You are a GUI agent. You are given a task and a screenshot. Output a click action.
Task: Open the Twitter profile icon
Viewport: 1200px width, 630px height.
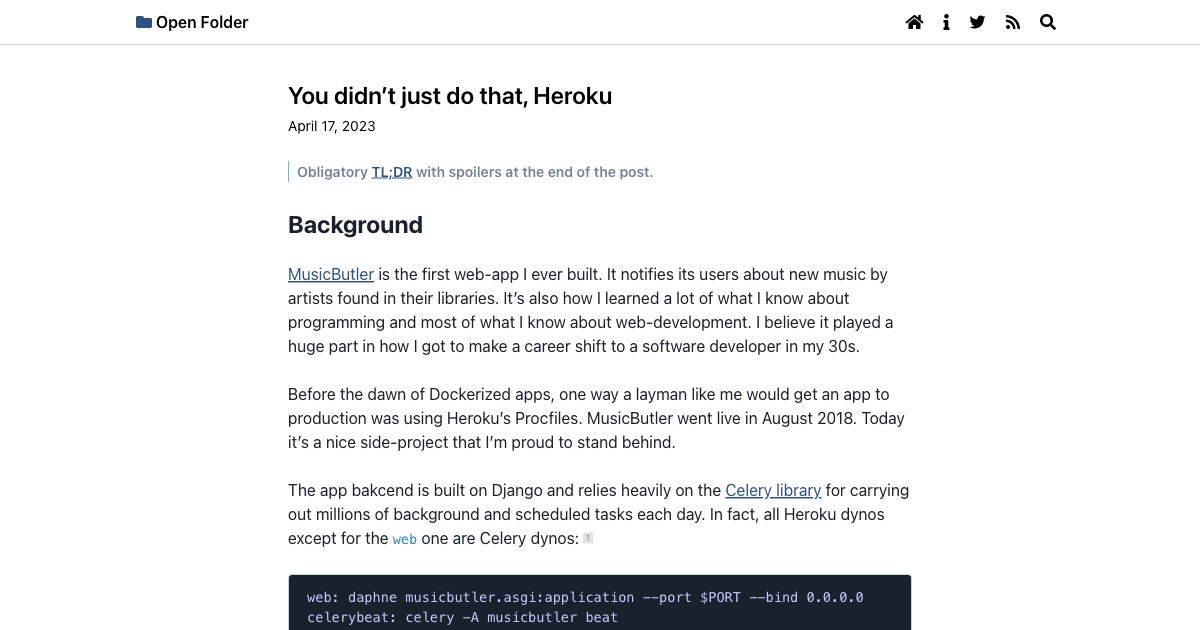tap(977, 22)
